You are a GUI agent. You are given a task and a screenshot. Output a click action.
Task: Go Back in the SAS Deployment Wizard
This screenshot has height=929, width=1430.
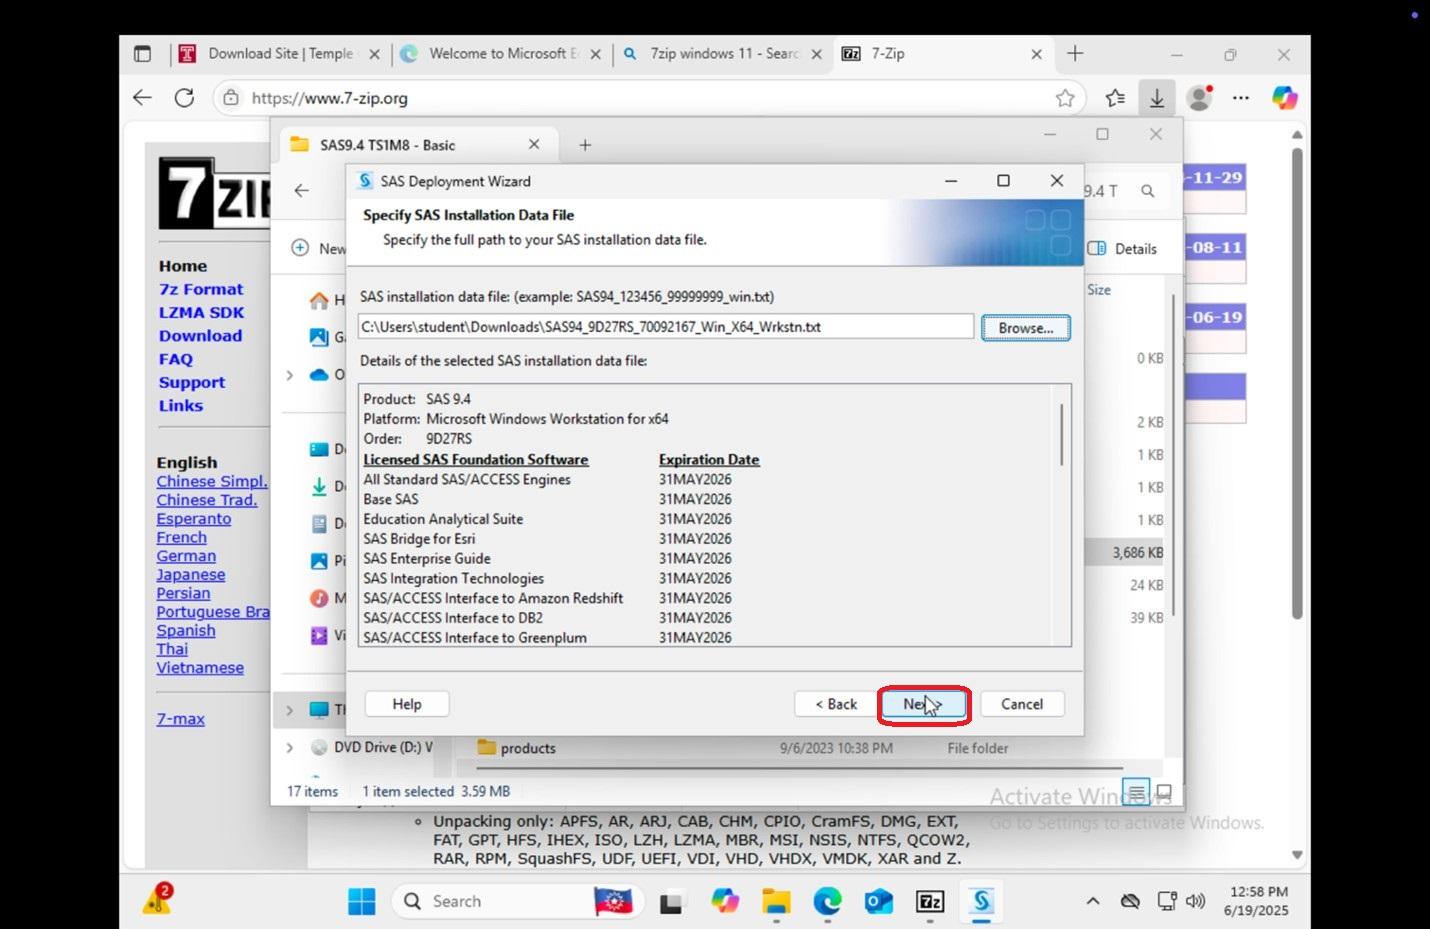pos(836,704)
